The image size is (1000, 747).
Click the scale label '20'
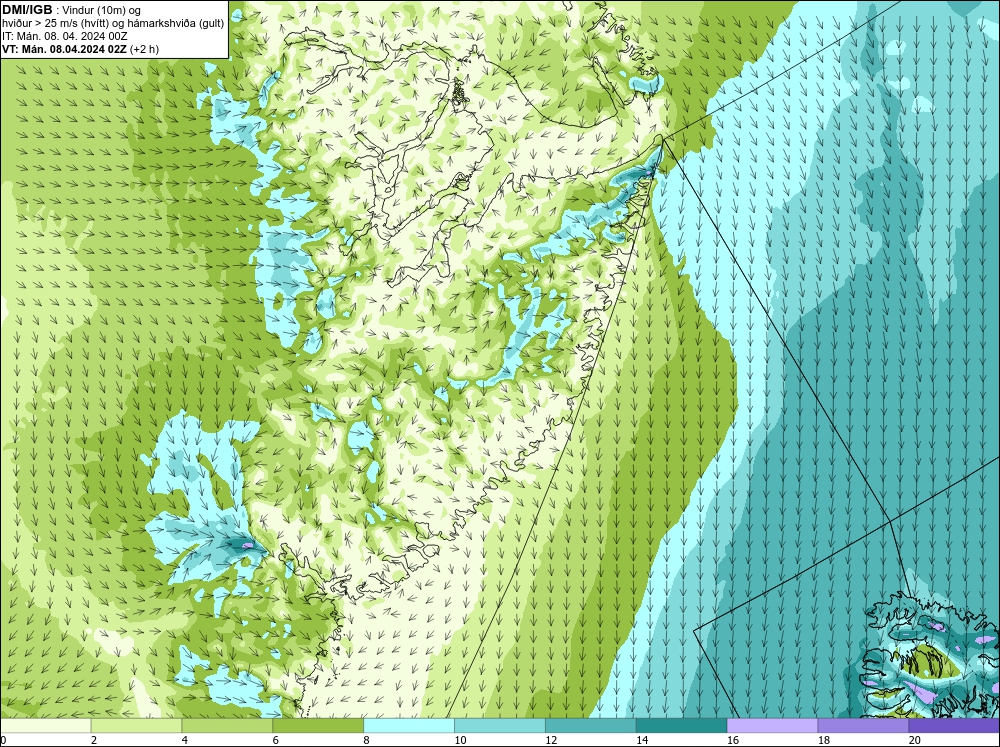(x=915, y=740)
